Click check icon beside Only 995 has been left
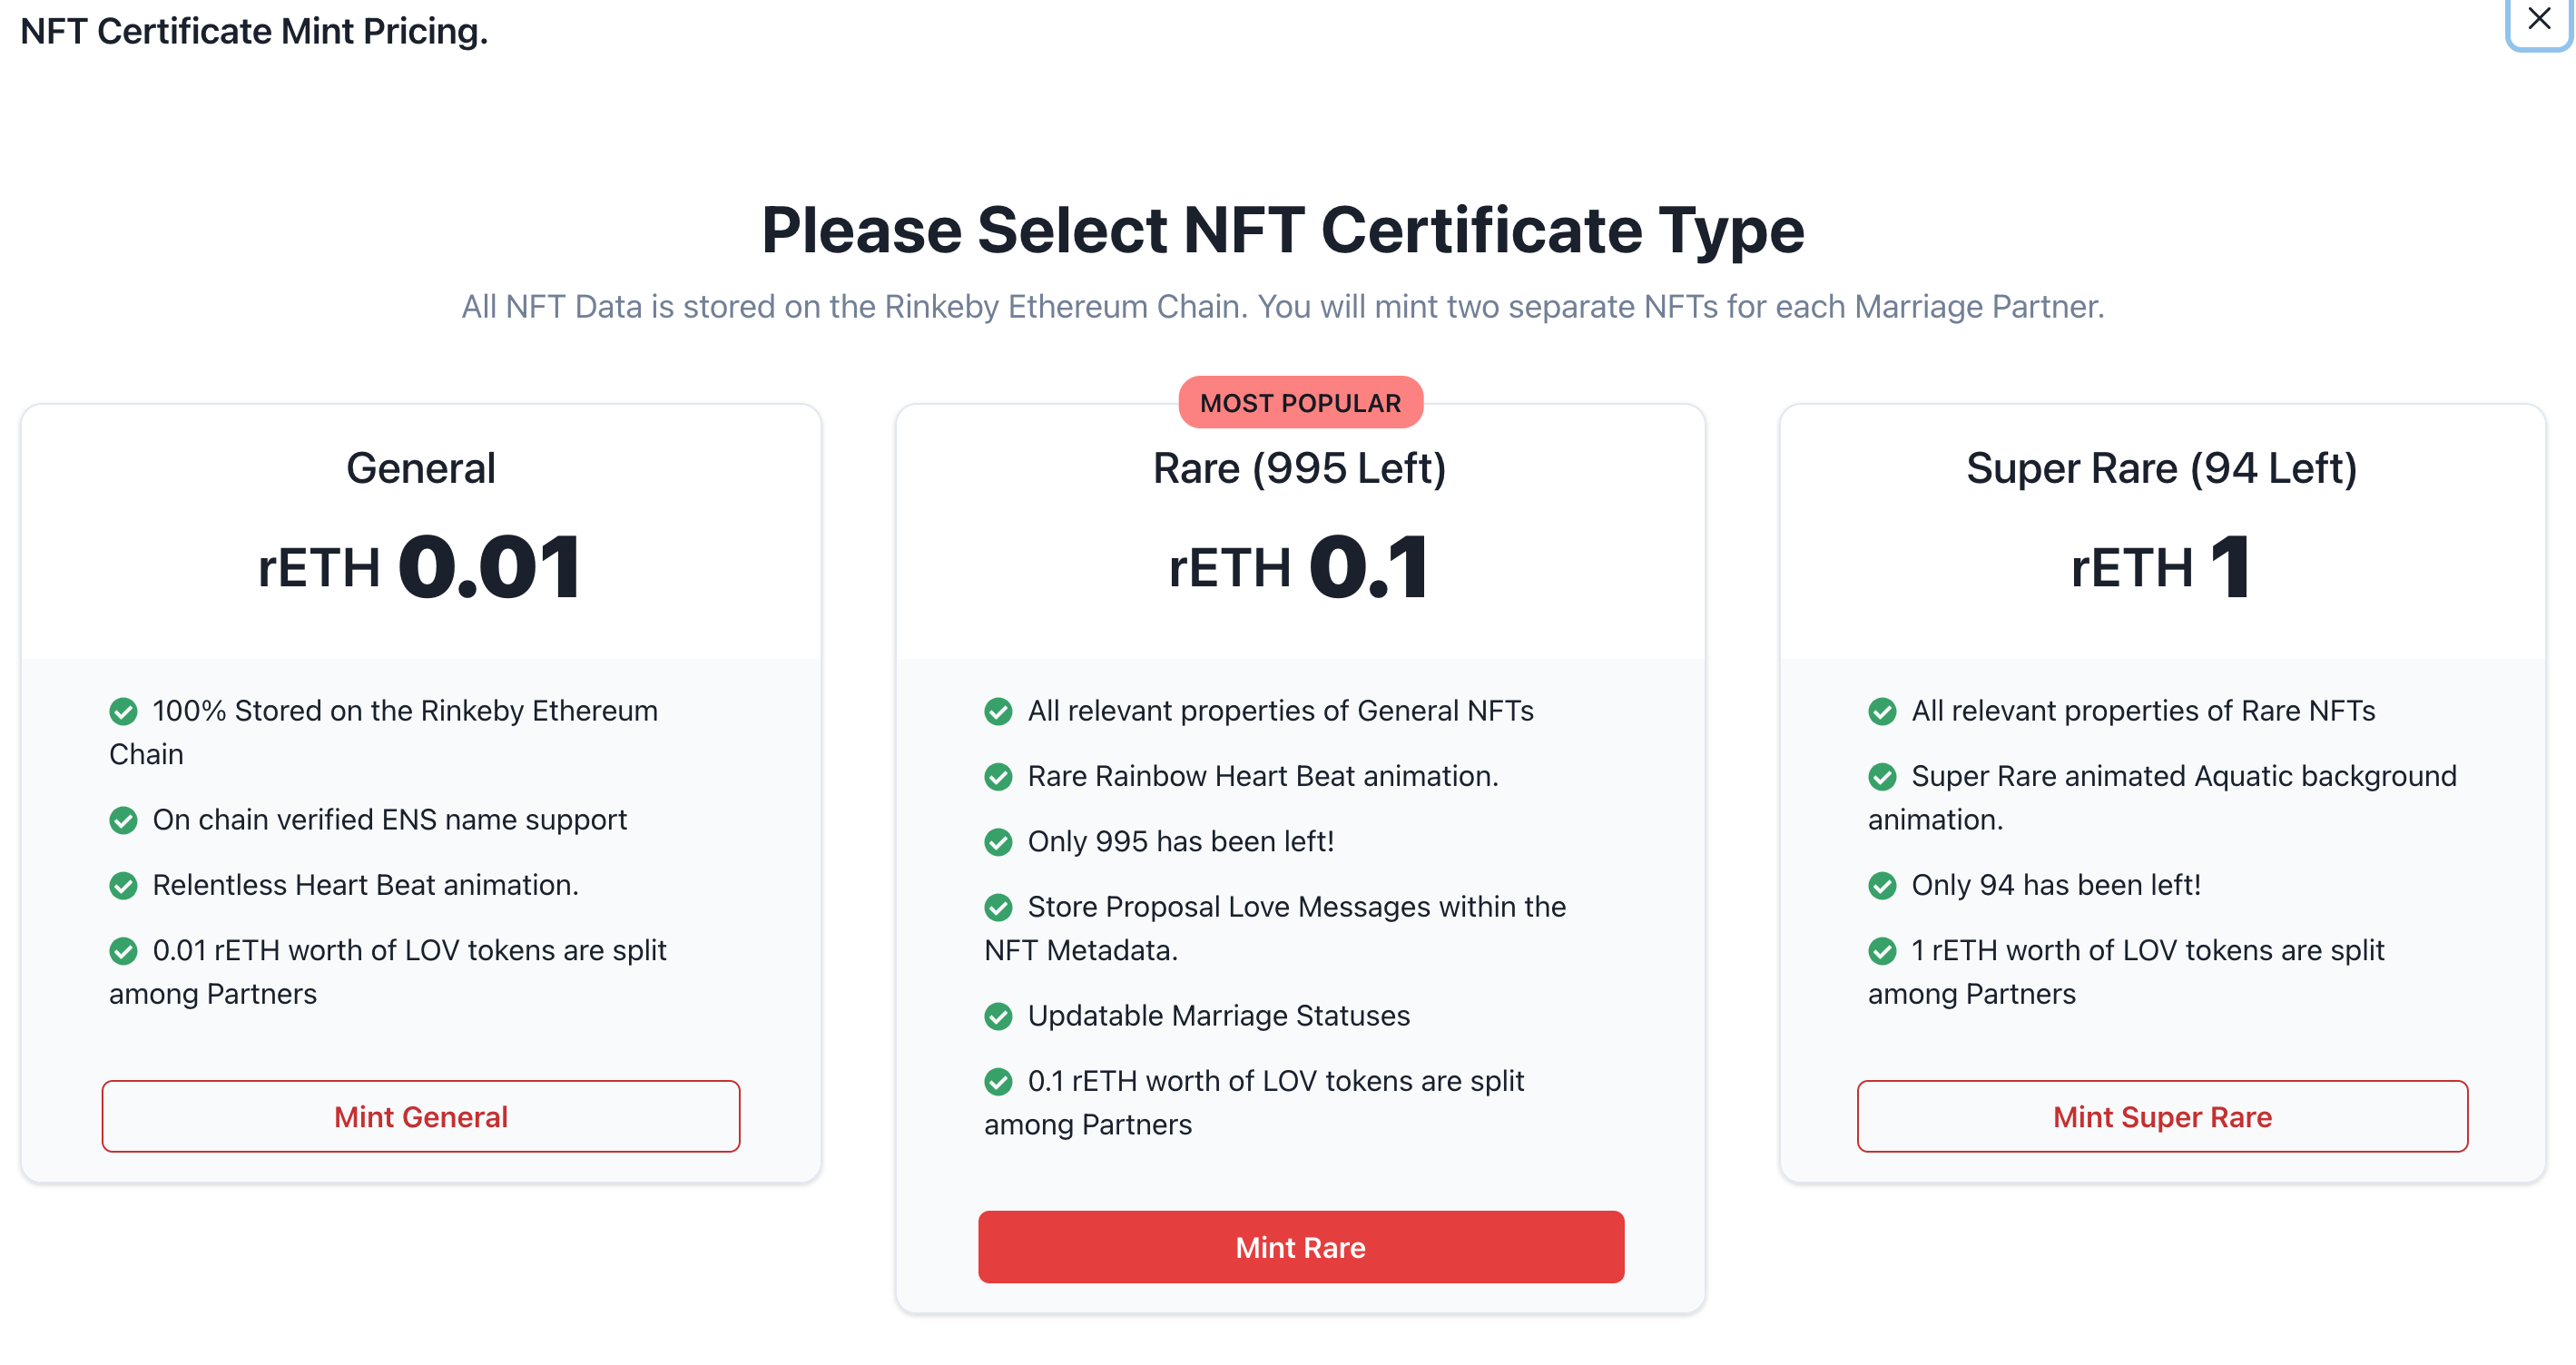Viewport: 2576px width, 1365px height. [x=998, y=842]
